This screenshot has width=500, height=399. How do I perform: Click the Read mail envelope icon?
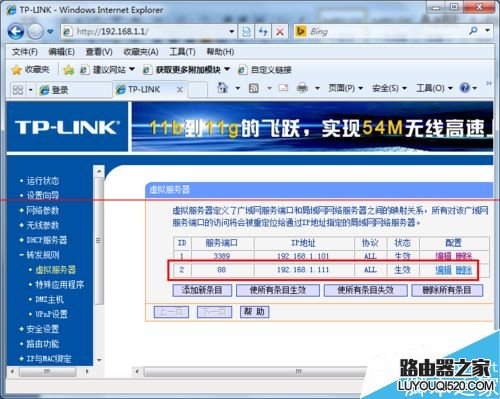(x=283, y=88)
